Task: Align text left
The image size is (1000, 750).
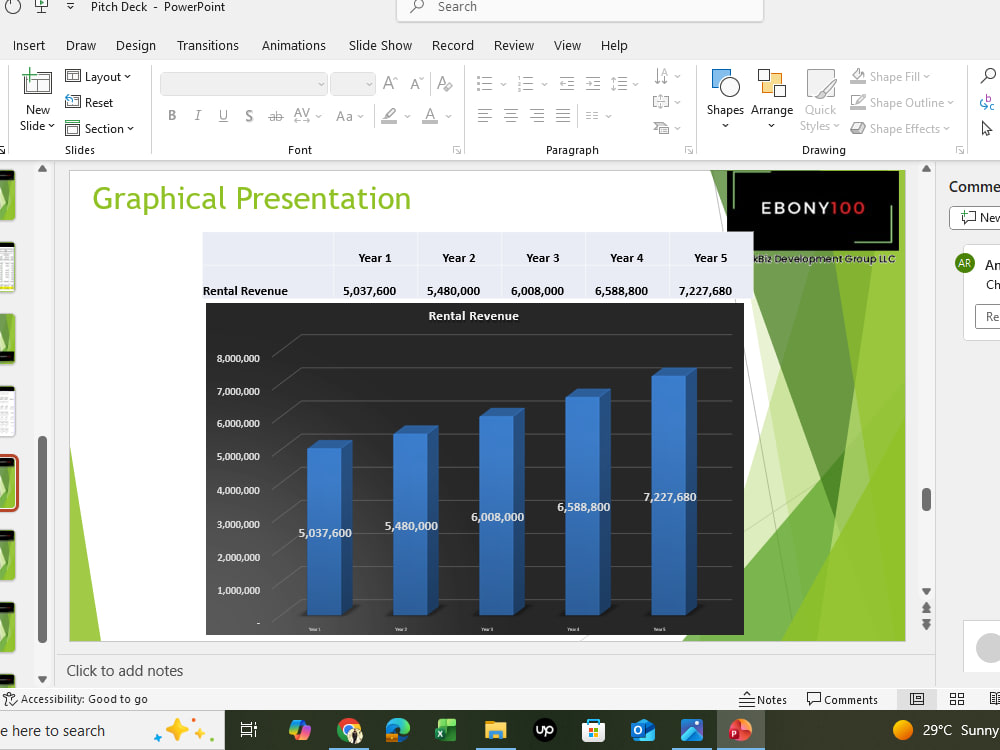Action: pos(485,115)
